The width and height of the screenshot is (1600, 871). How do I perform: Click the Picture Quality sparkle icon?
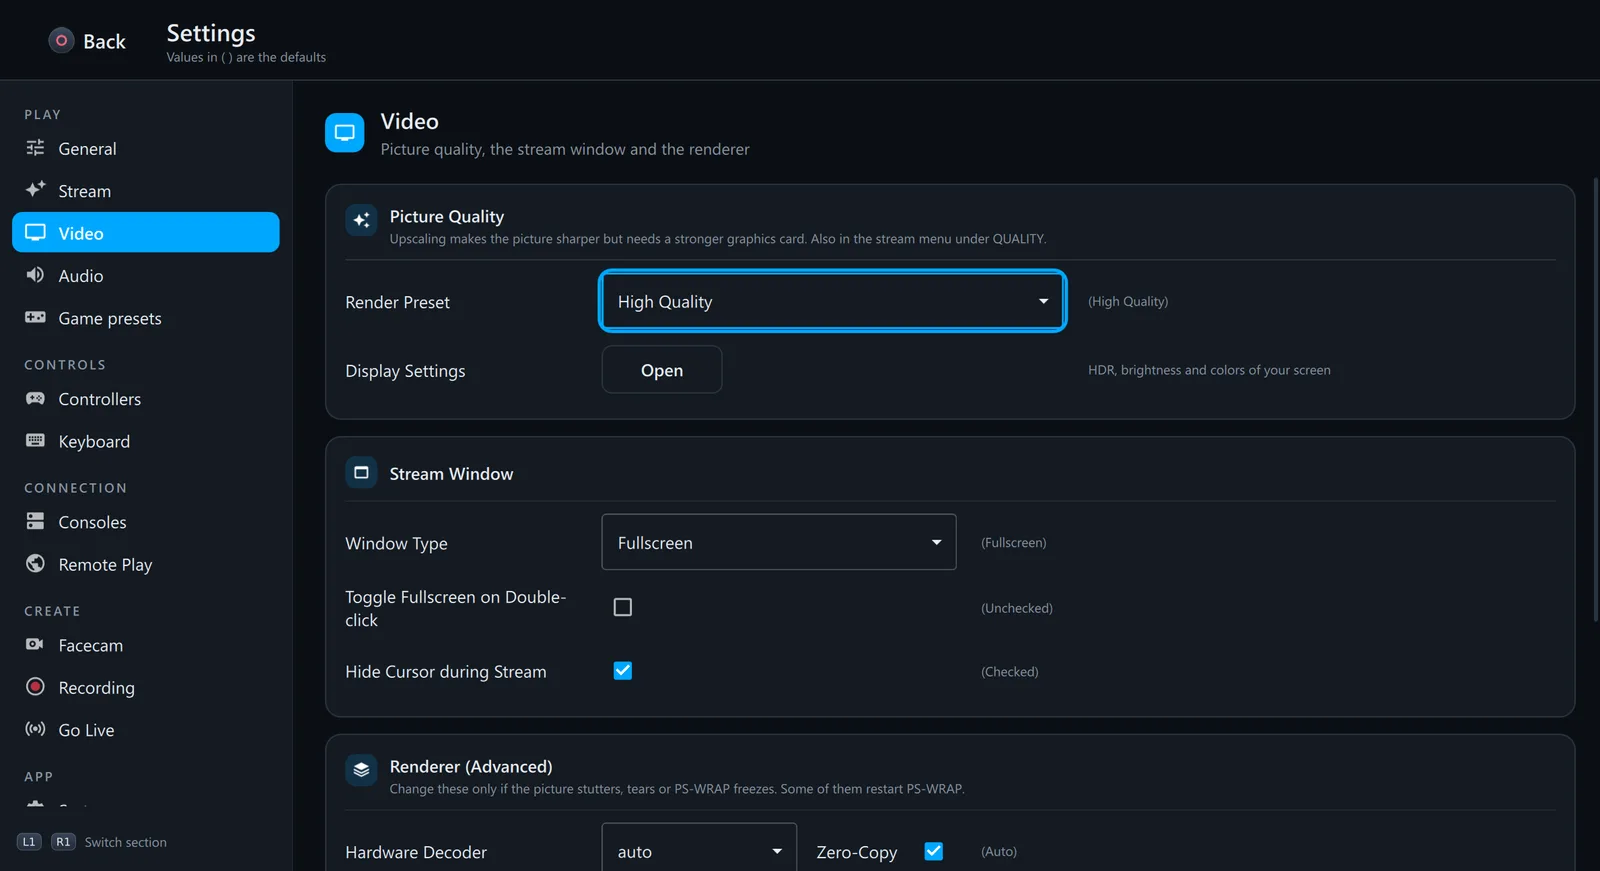[x=361, y=220]
